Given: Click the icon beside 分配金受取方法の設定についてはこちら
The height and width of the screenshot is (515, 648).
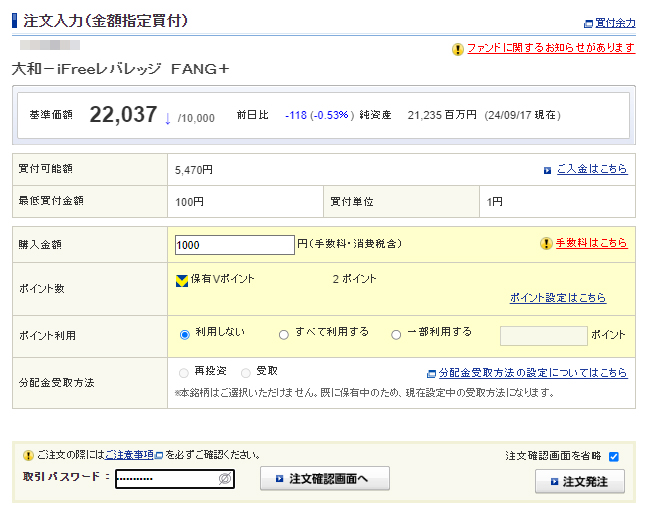Looking at the screenshot, I should click(431, 373).
